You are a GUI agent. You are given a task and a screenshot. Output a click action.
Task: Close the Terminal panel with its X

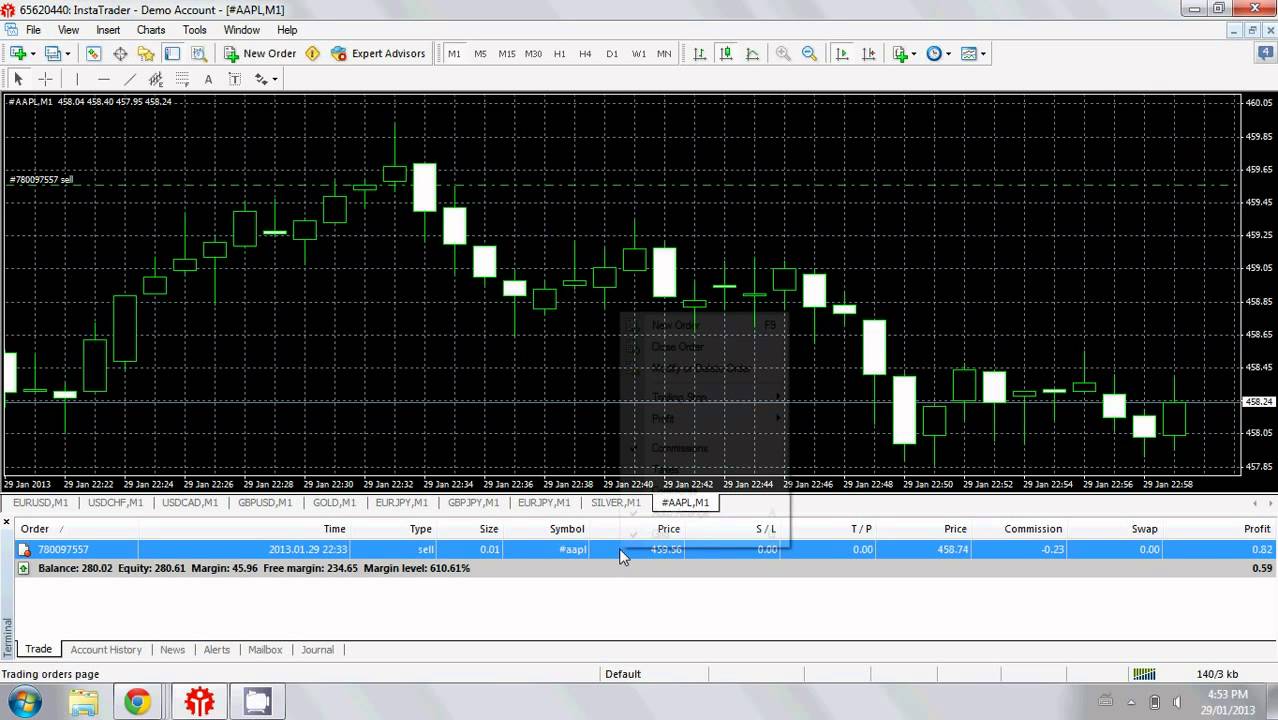coord(6,522)
